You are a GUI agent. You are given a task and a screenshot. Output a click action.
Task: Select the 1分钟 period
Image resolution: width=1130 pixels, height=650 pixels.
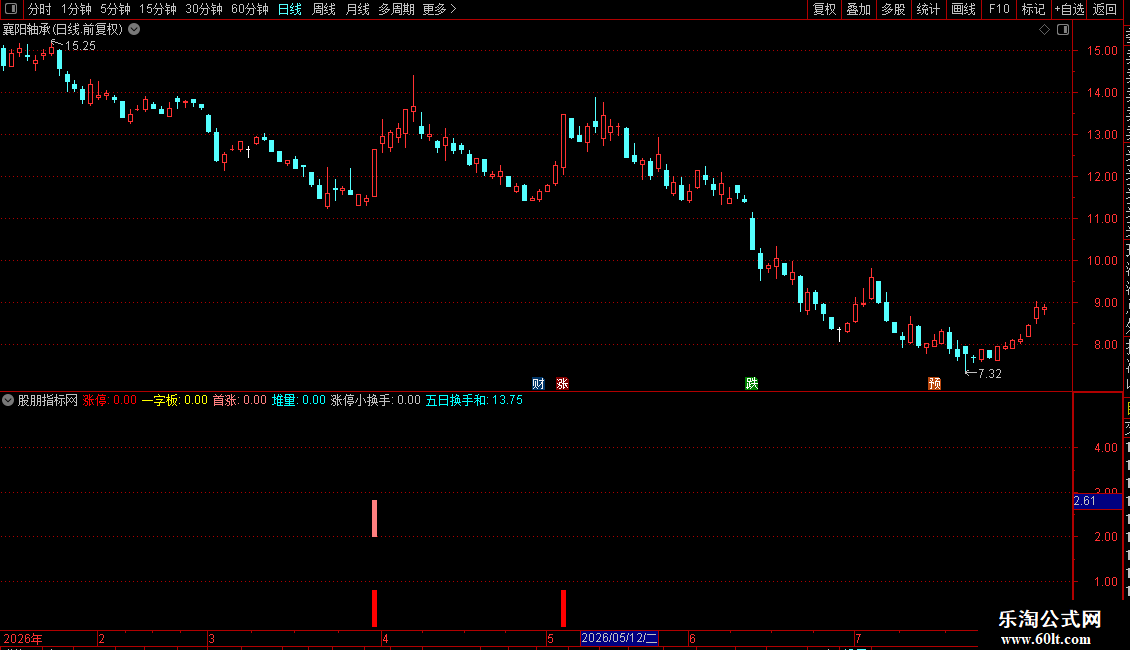(76, 9)
